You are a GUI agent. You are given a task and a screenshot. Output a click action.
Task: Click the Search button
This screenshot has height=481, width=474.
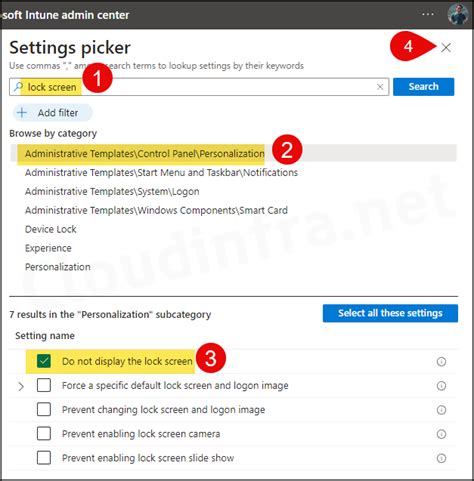pyautogui.click(x=423, y=87)
